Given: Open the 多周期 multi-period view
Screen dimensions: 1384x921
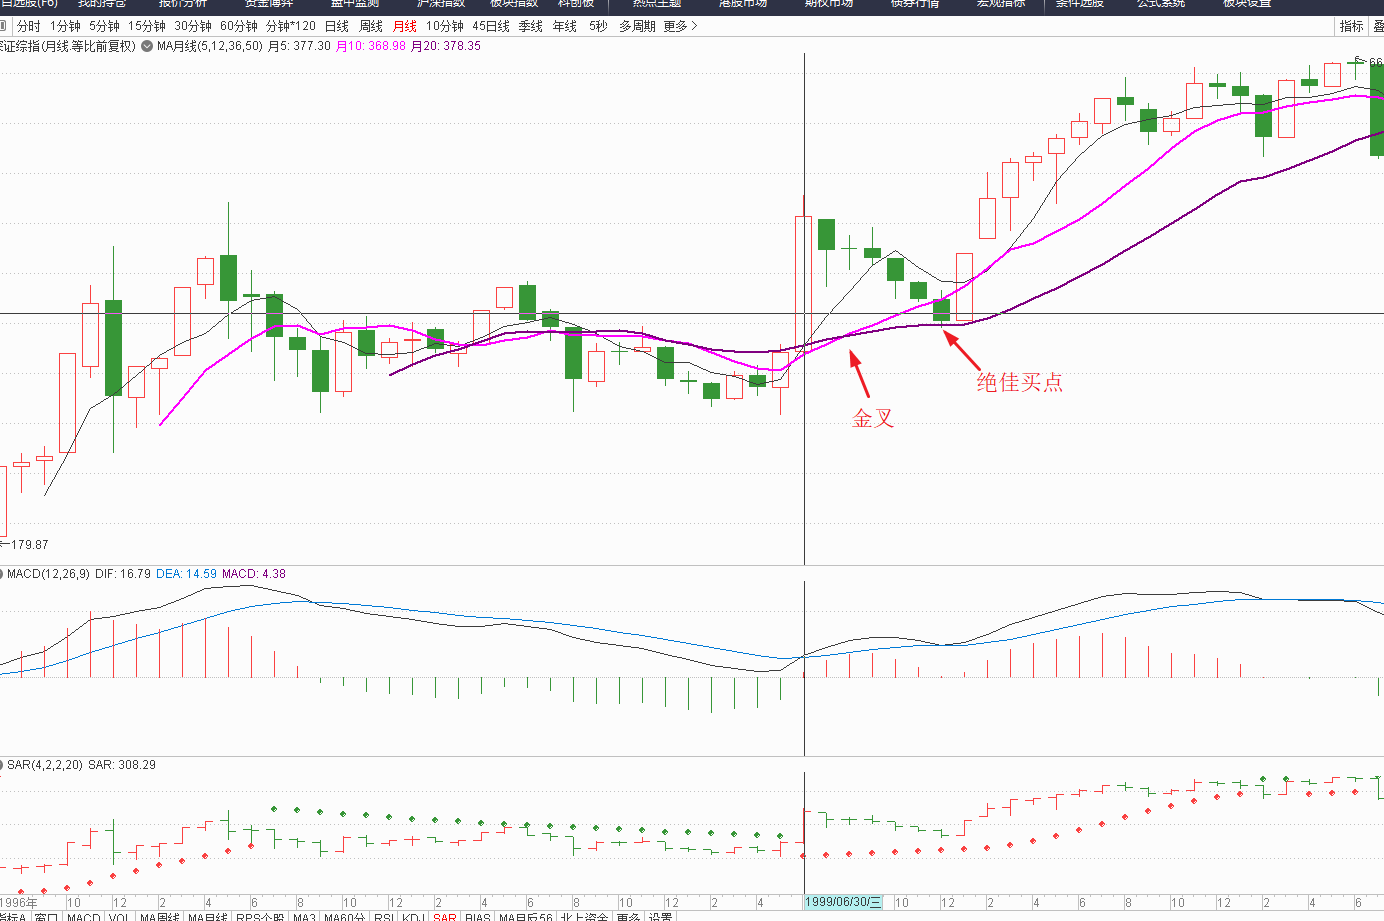Looking at the screenshot, I should click(637, 26).
